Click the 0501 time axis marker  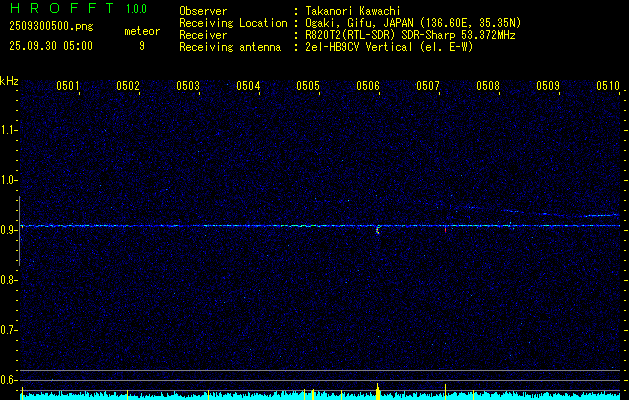(x=67, y=86)
